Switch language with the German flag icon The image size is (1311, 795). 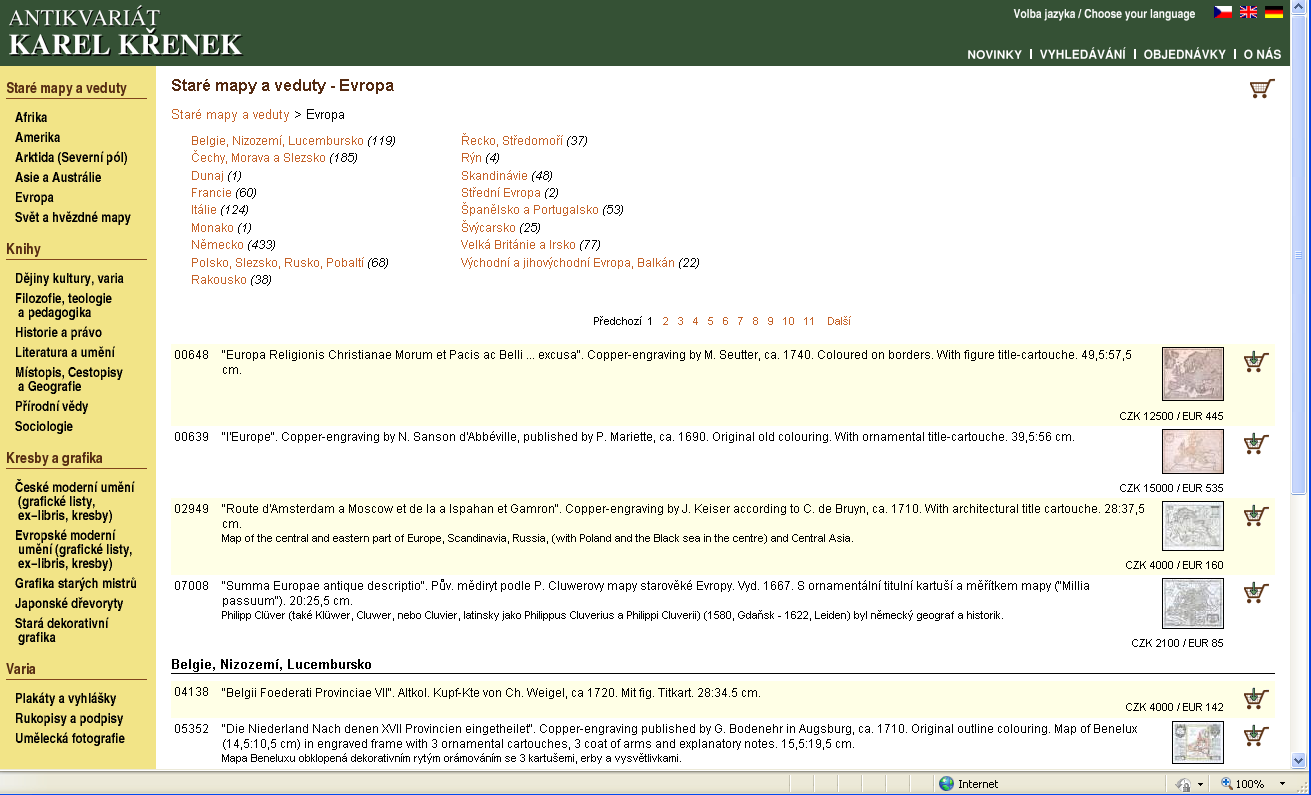pyautogui.click(x=1274, y=12)
